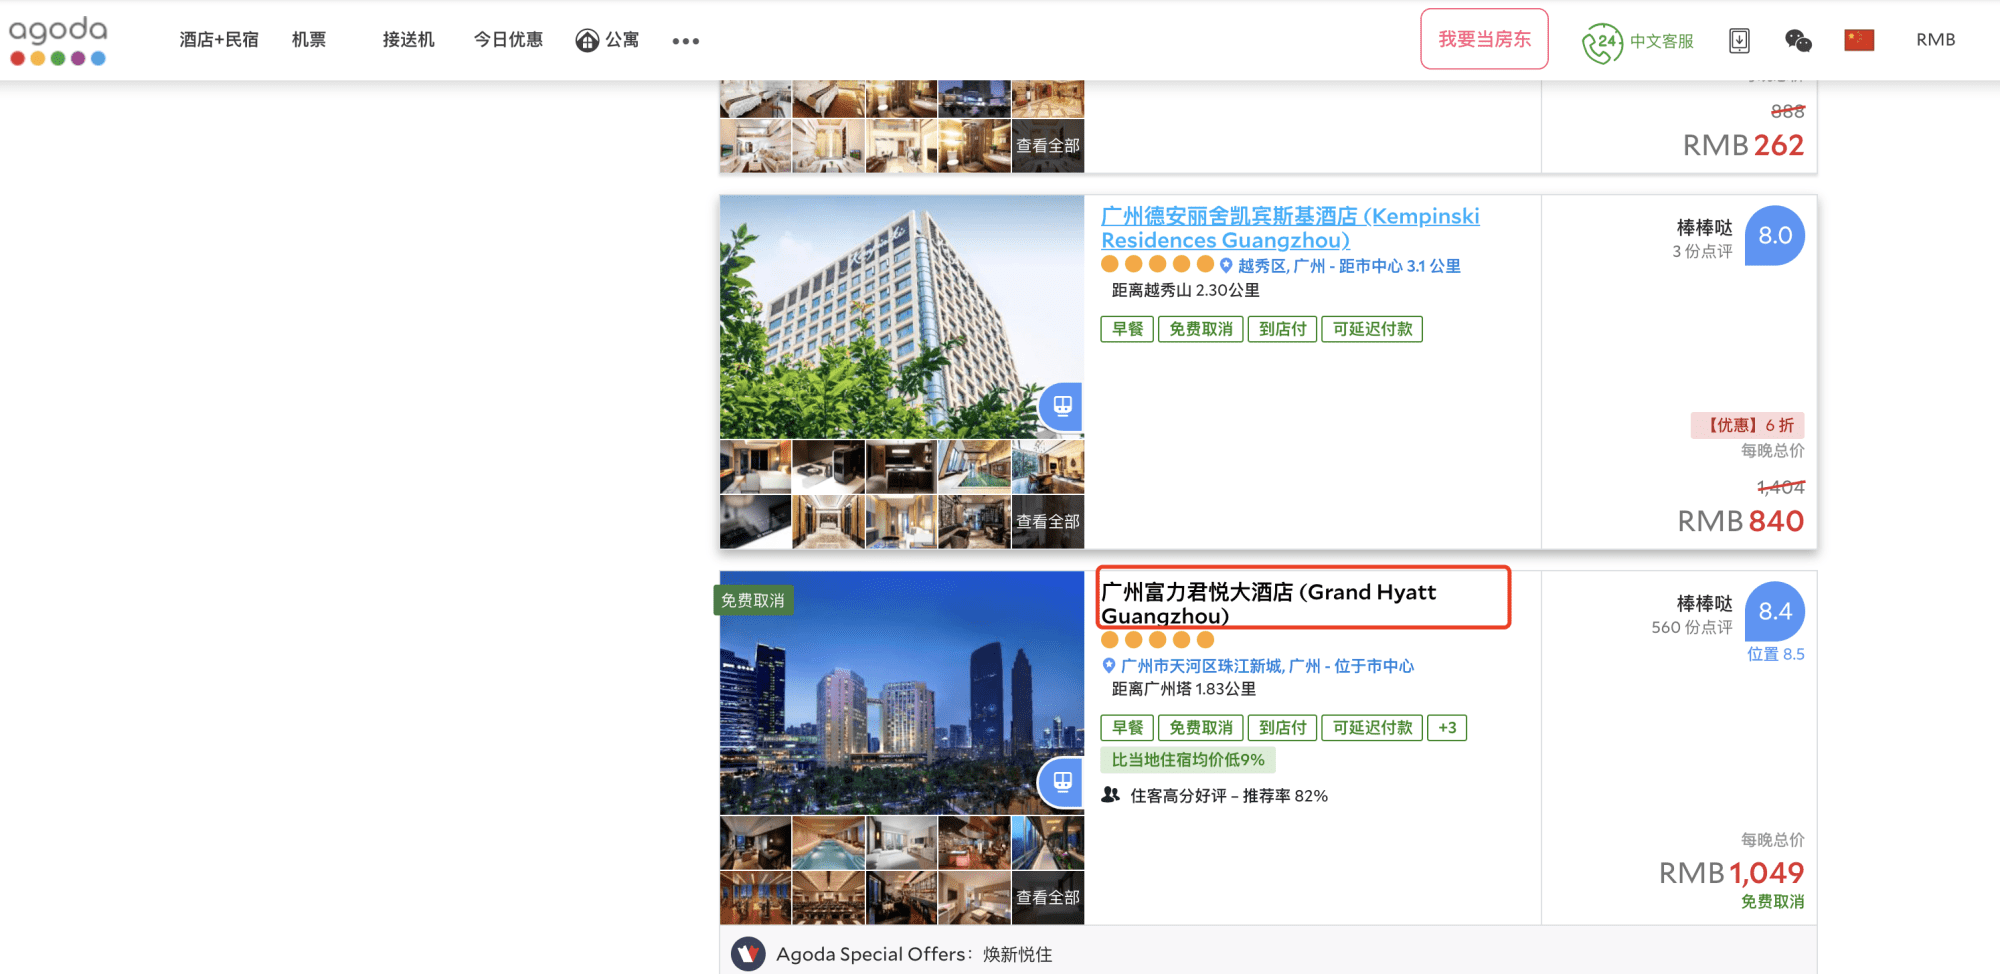Open the RMB currency selector
Screen dimensions: 2000x974
click(x=1935, y=40)
